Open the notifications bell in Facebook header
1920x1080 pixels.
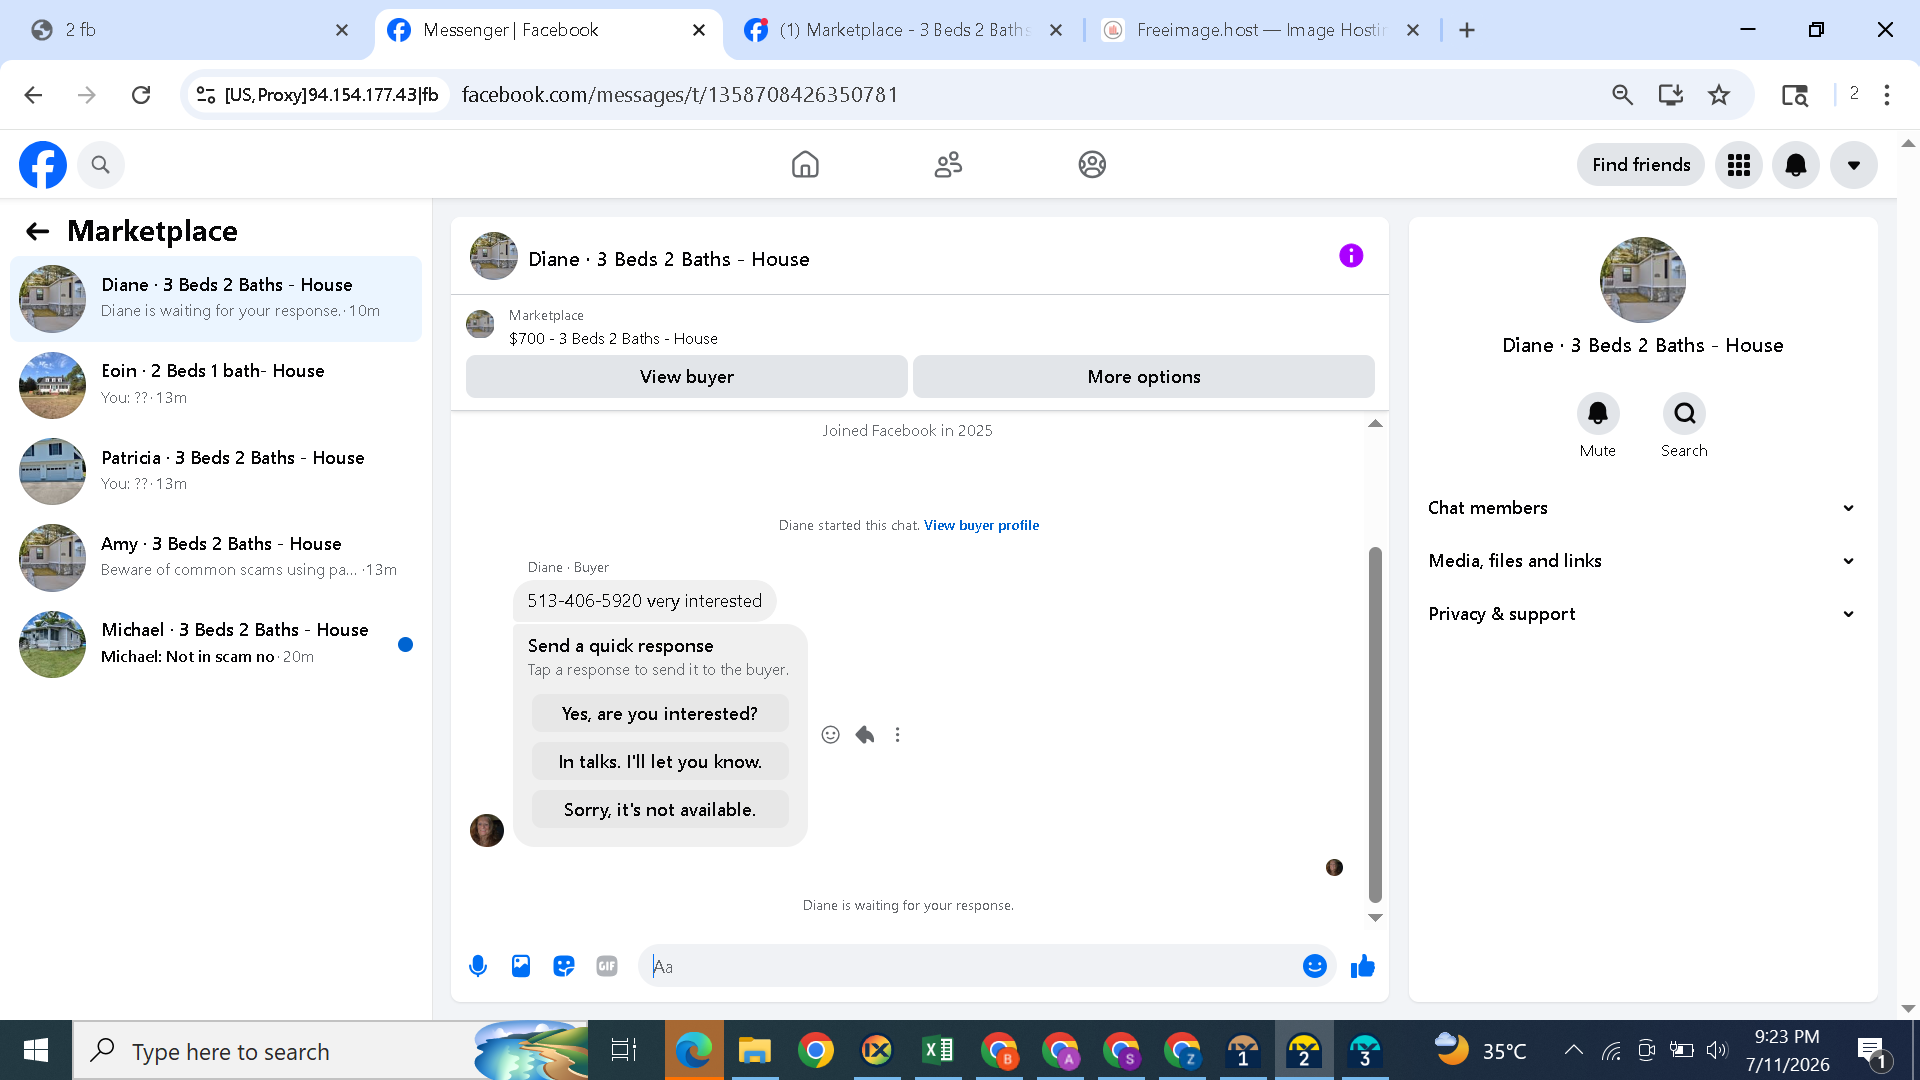coord(1796,165)
